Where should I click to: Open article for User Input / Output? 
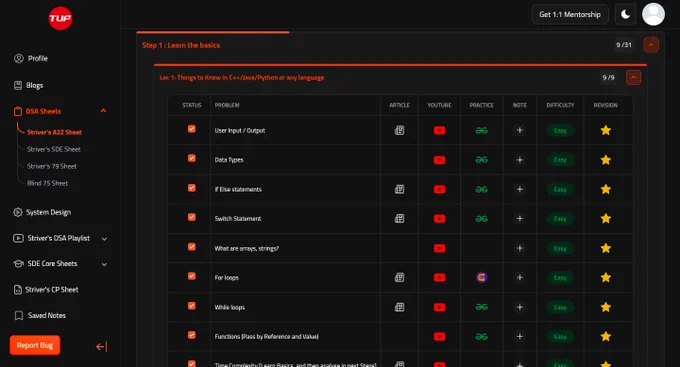coord(399,130)
